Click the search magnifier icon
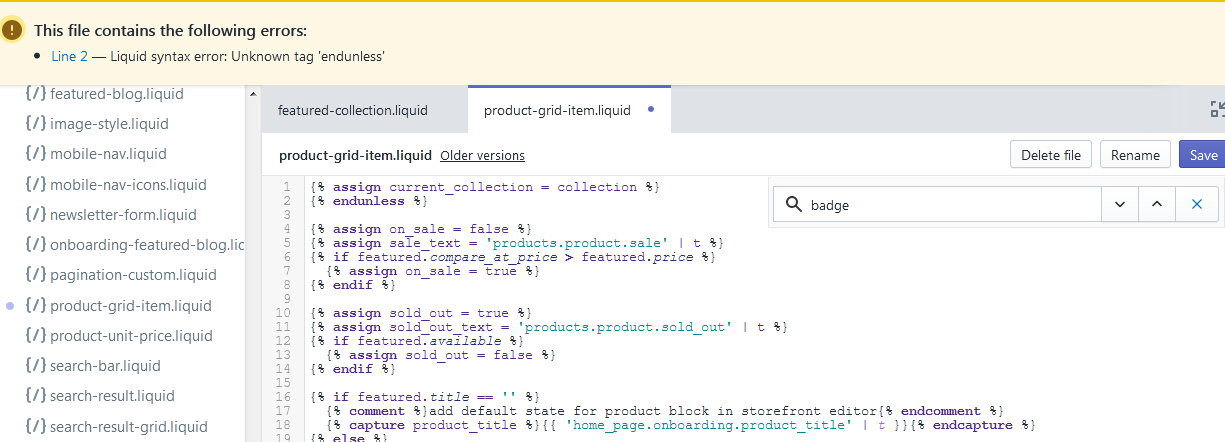Viewport: 1225px width, 442px height. 794,204
